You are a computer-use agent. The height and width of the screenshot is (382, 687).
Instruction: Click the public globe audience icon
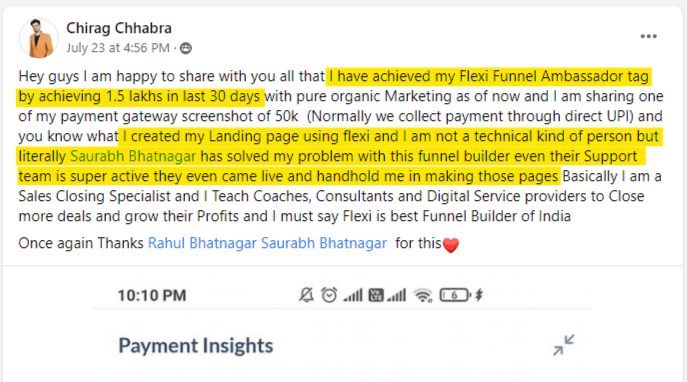tap(186, 48)
